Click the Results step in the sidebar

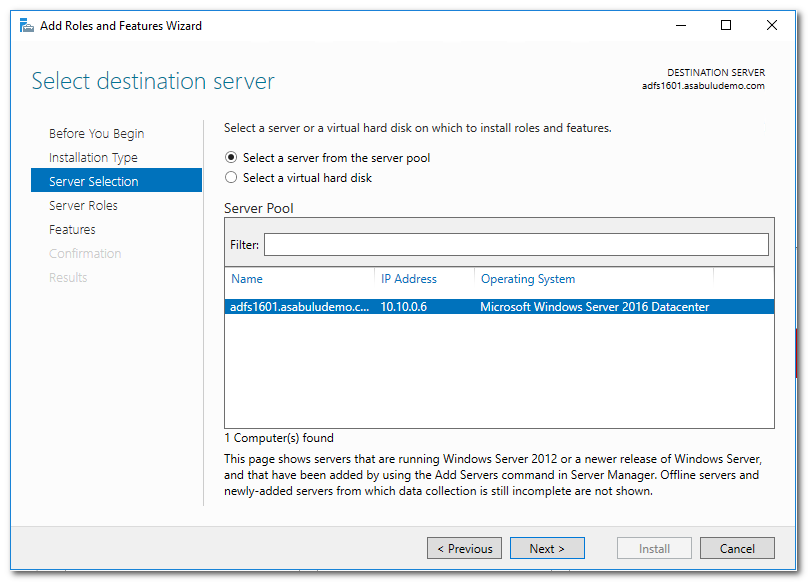(x=68, y=277)
